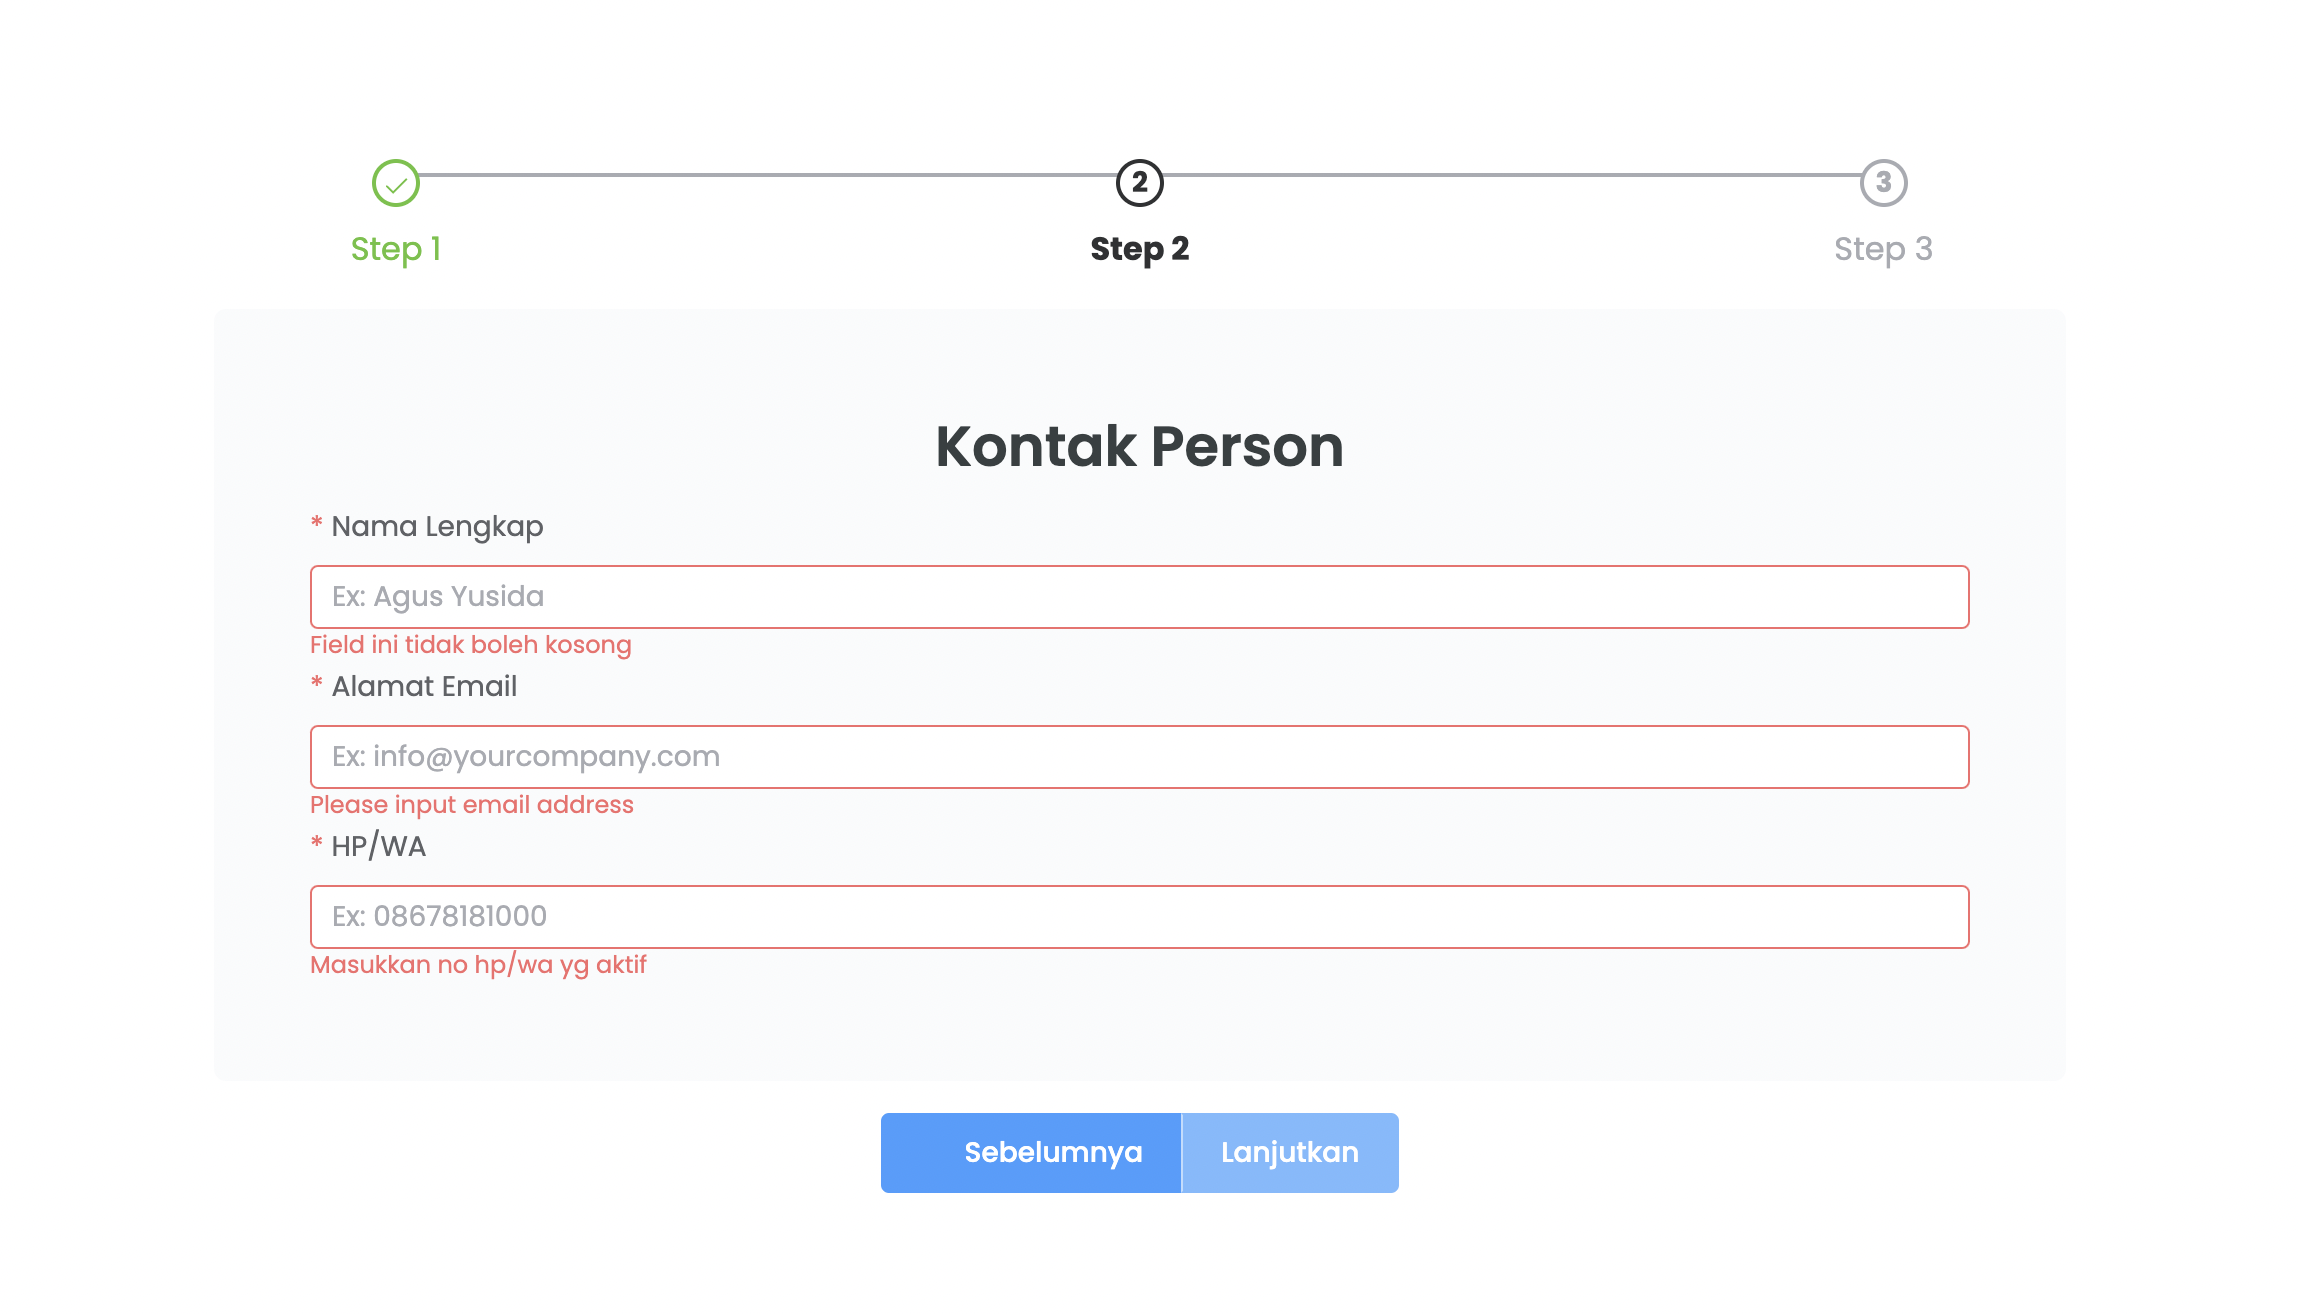This screenshot has height=1314, width=2298.
Task: Click the Step 2 circle number icon
Action: point(1140,183)
